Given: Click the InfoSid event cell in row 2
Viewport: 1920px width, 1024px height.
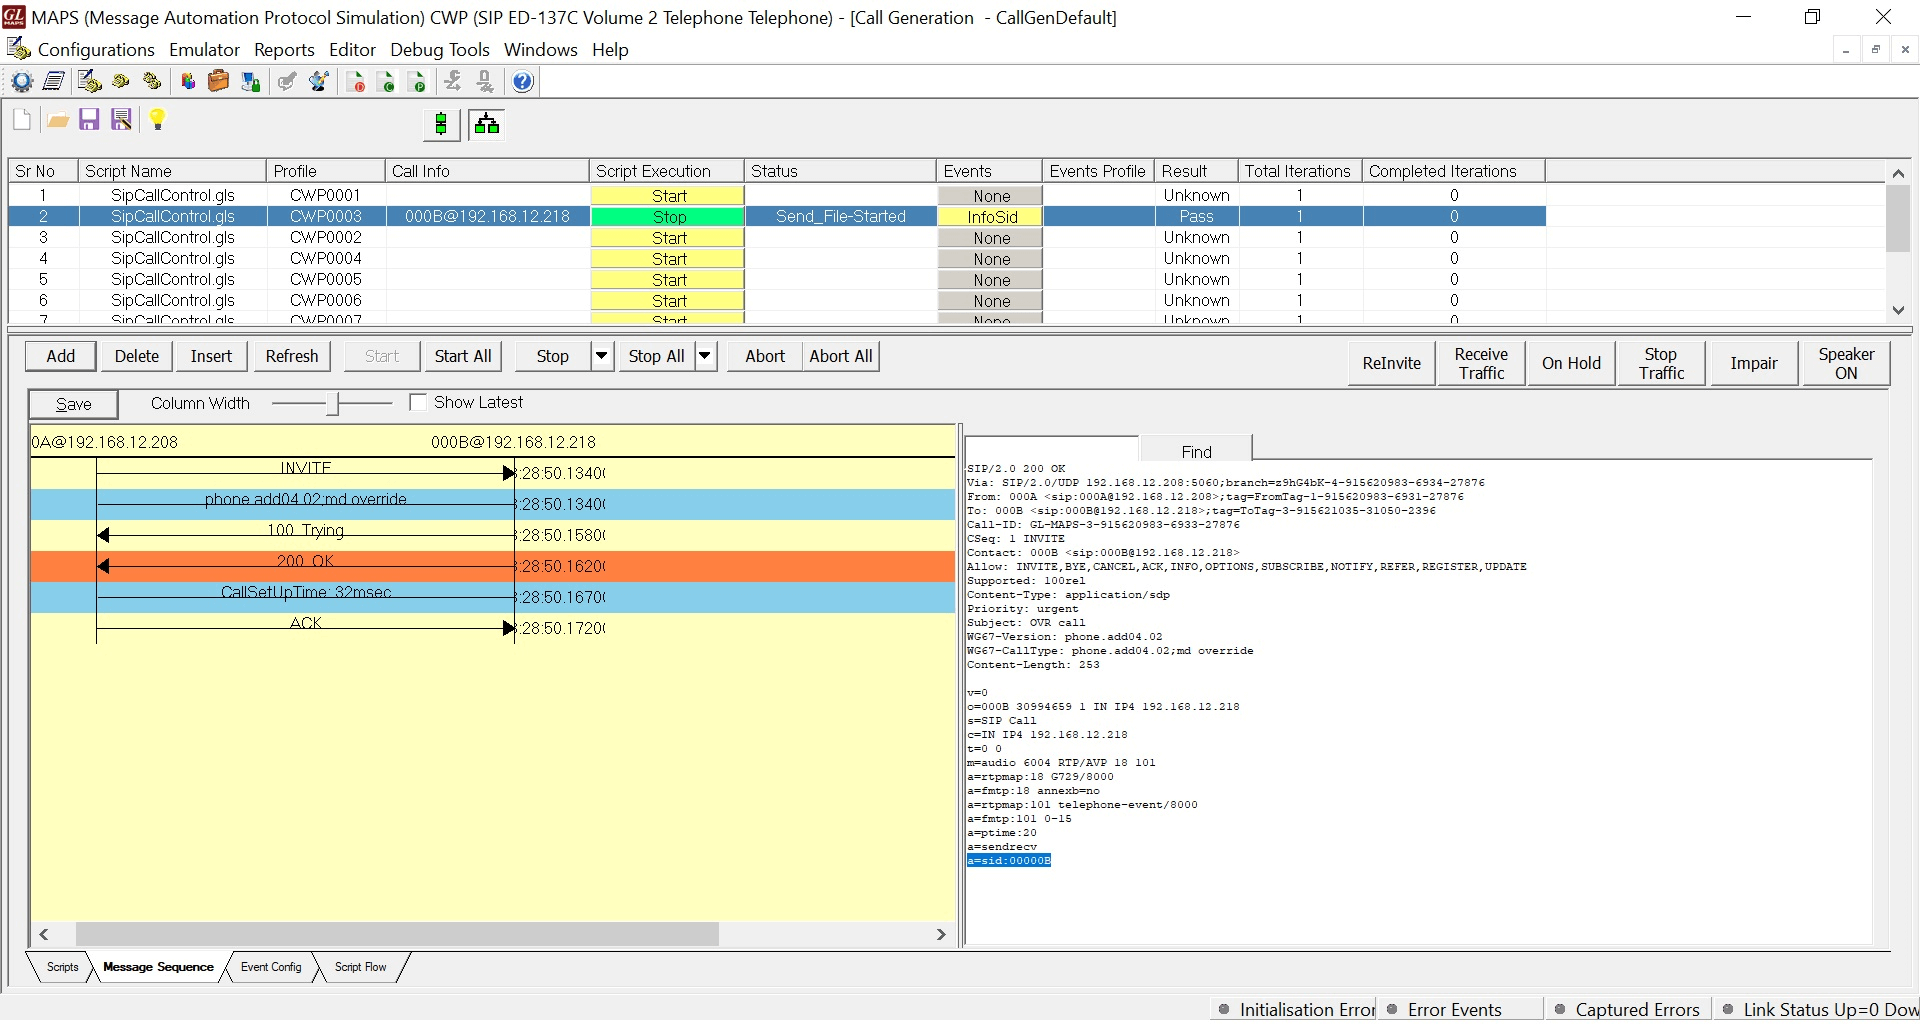Looking at the screenshot, I should pos(991,217).
